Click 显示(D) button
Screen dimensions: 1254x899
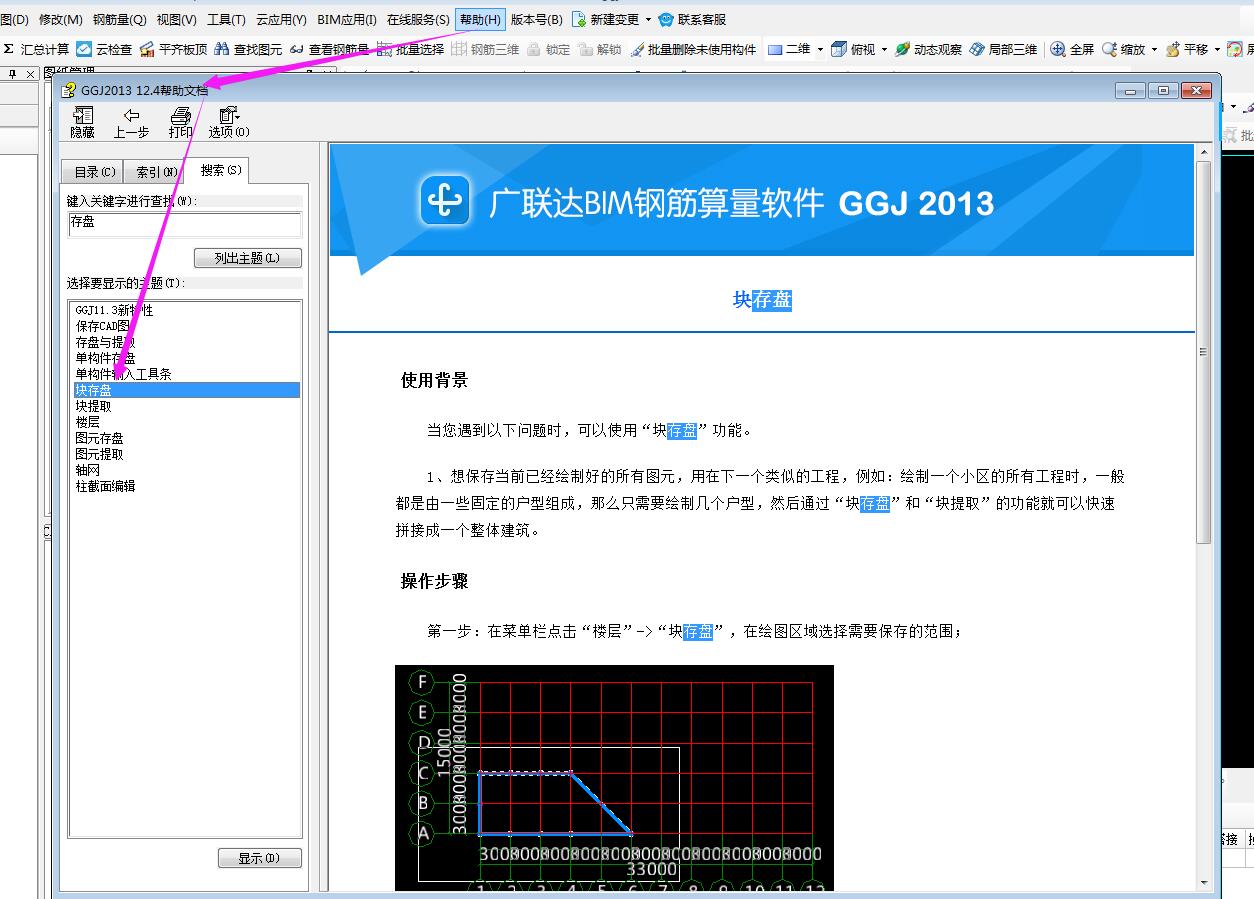(259, 858)
